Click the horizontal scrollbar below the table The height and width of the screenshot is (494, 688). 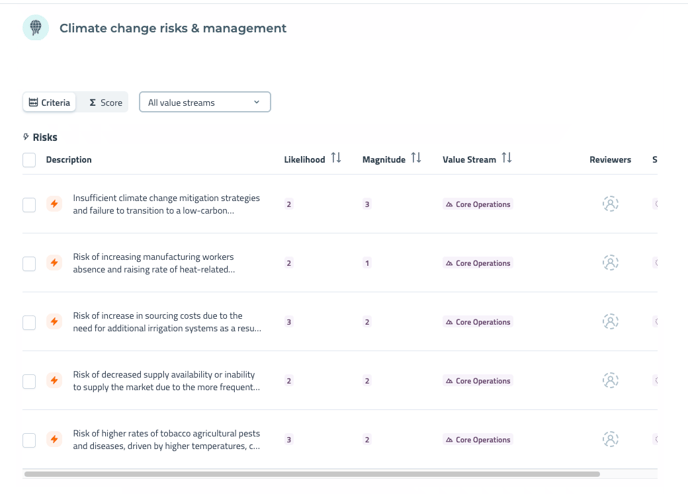click(x=312, y=474)
